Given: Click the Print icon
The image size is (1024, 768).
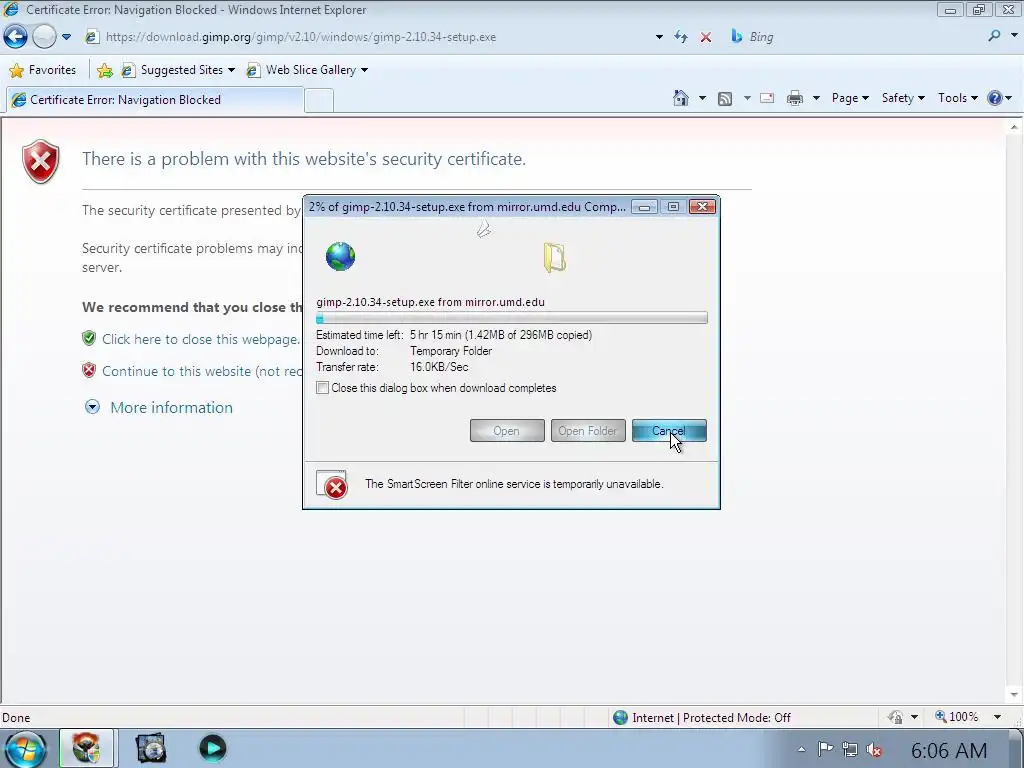Looking at the screenshot, I should (x=795, y=99).
